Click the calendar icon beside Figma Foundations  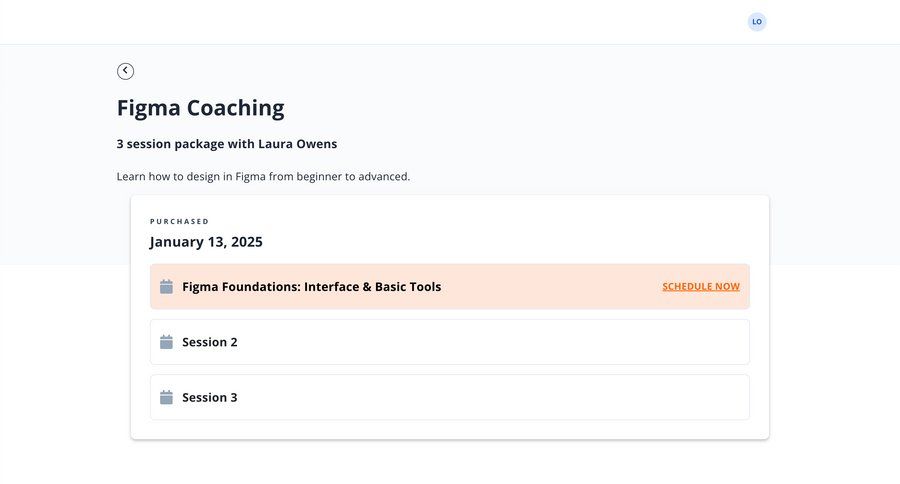(x=167, y=287)
